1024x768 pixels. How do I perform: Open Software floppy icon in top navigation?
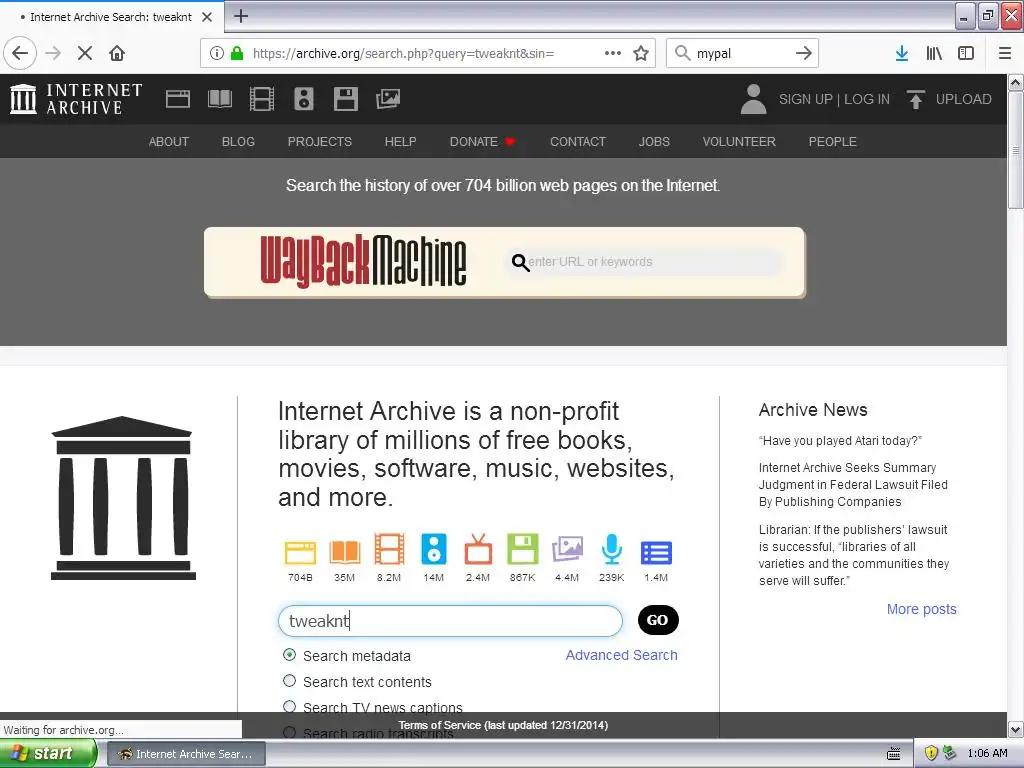click(345, 99)
